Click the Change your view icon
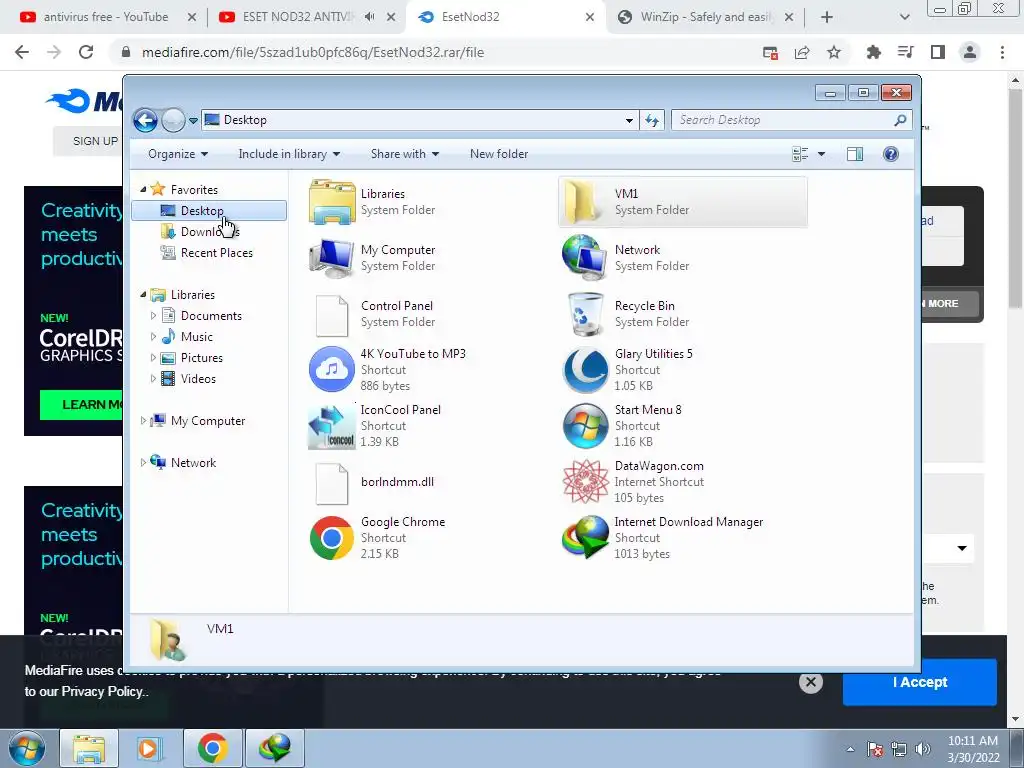This screenshot has width=1024, height=768. [x=800, y=154]
